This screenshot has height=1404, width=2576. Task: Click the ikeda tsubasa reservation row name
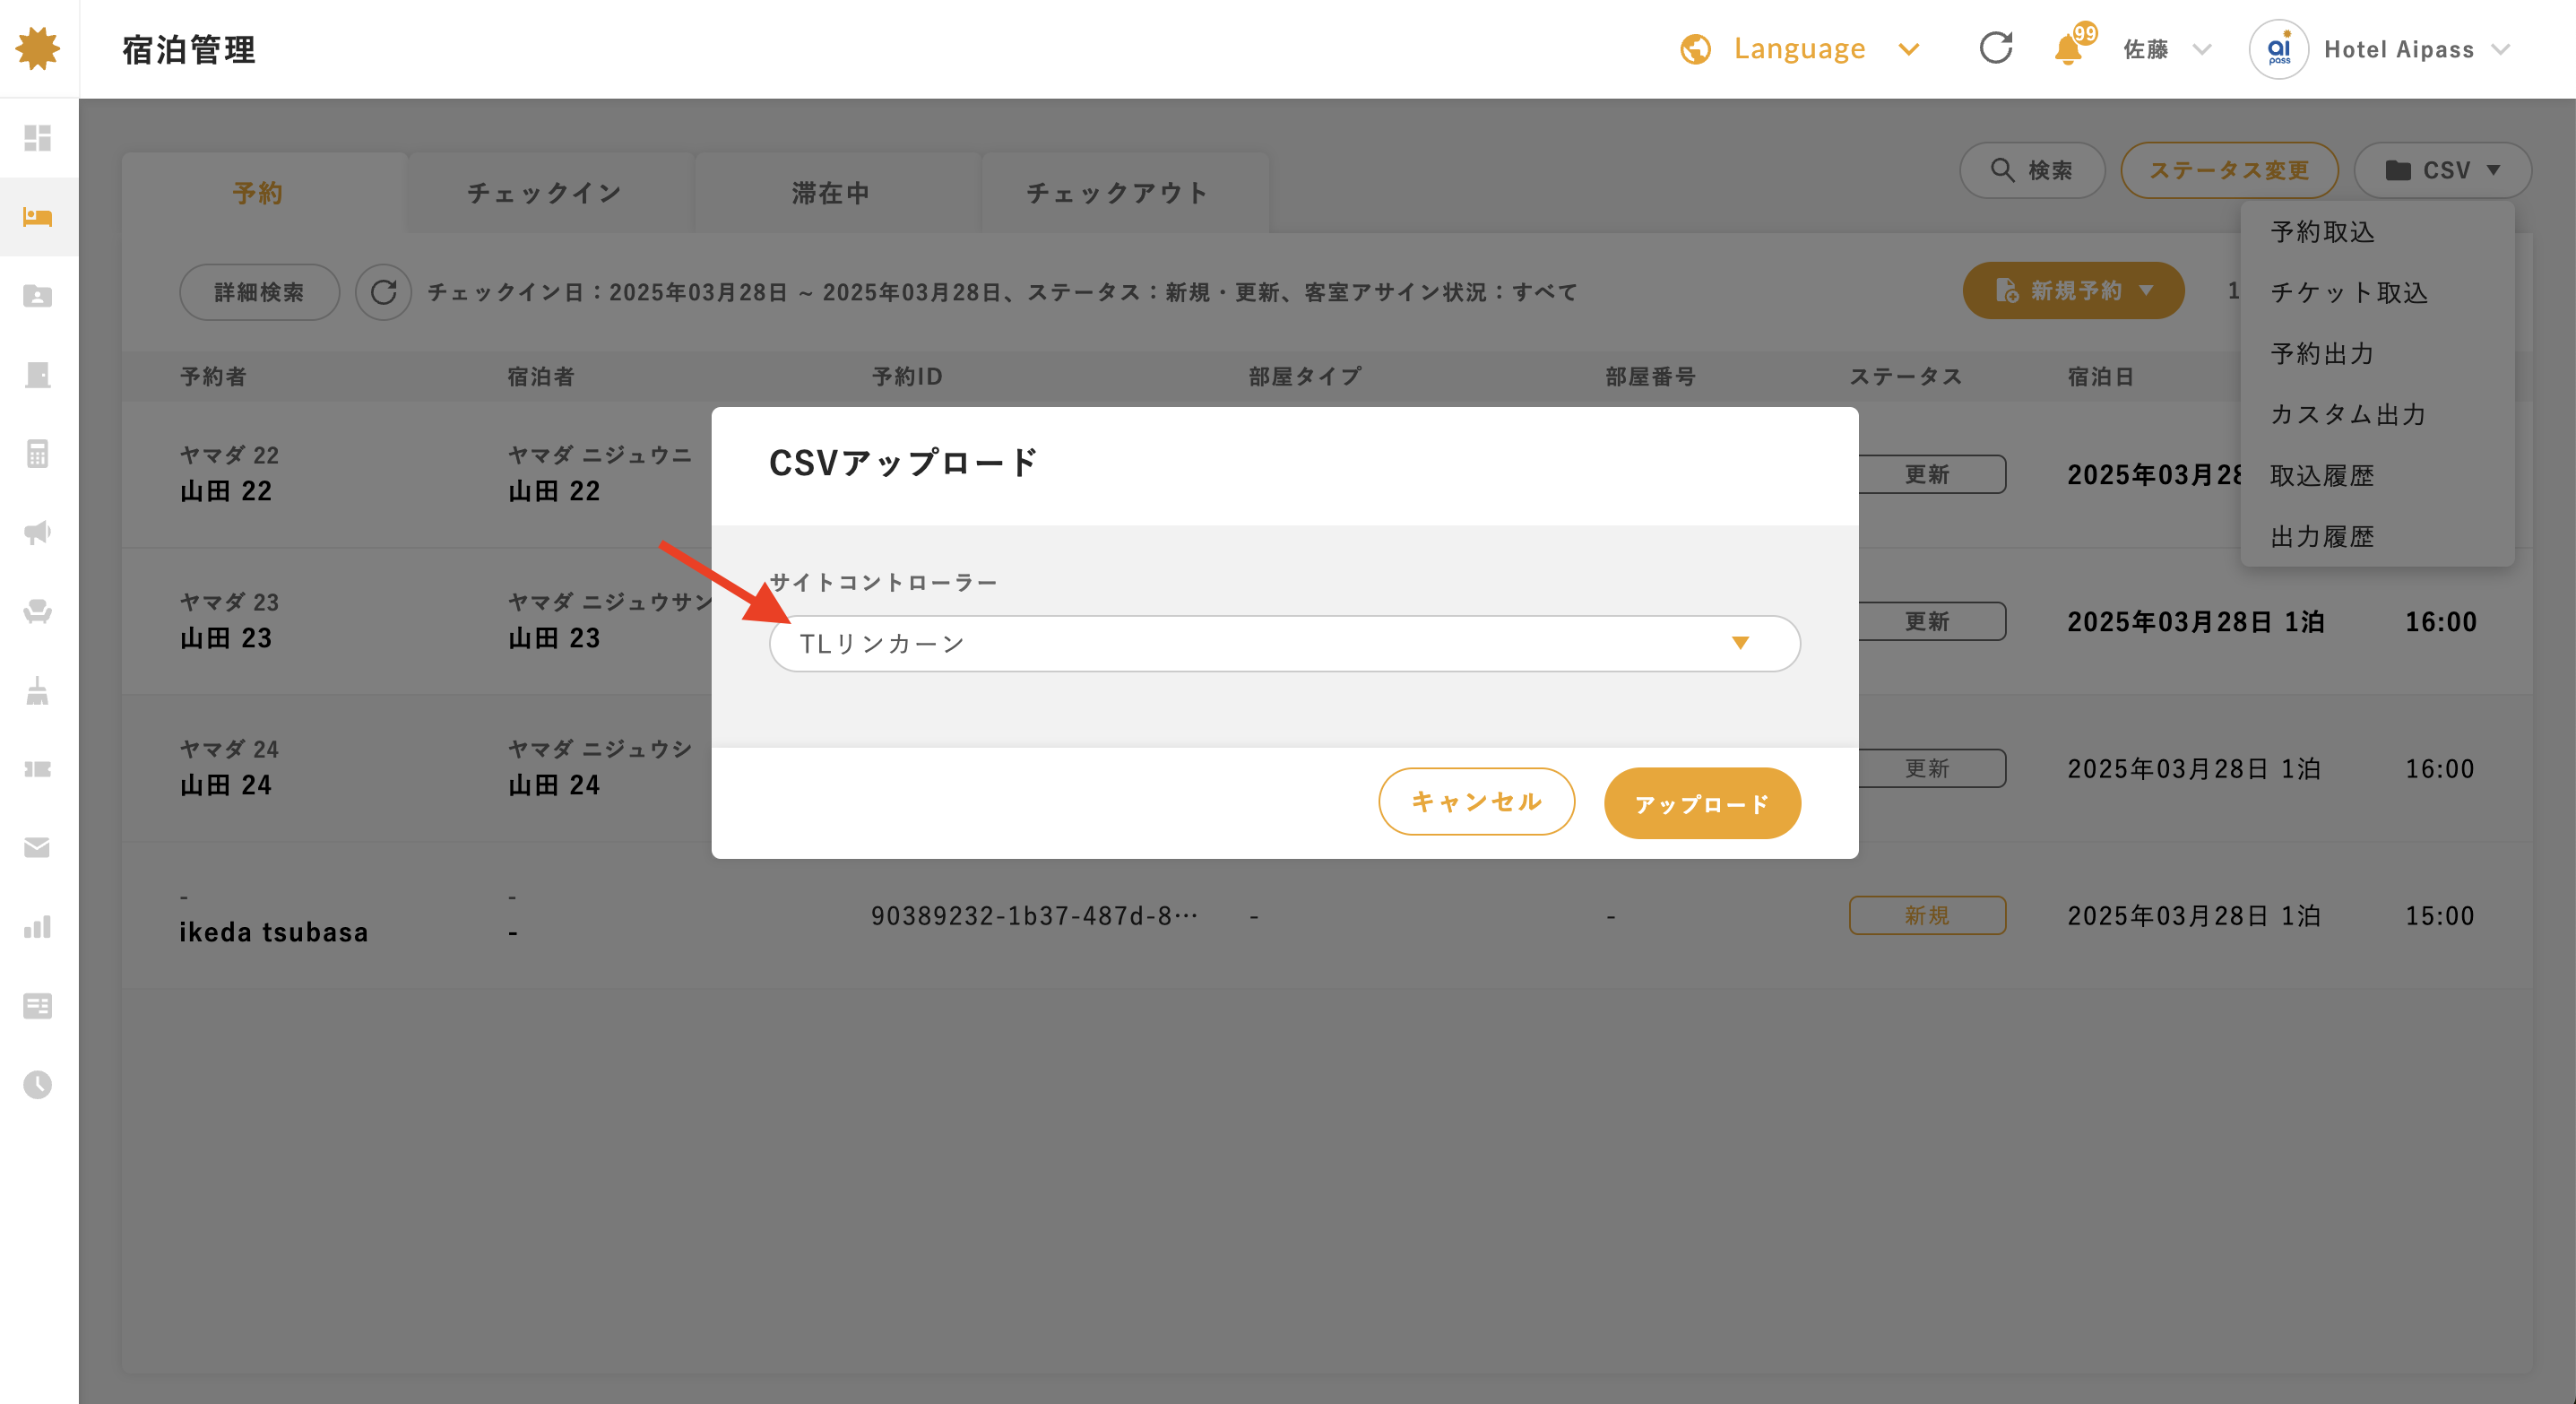[274, 932]
